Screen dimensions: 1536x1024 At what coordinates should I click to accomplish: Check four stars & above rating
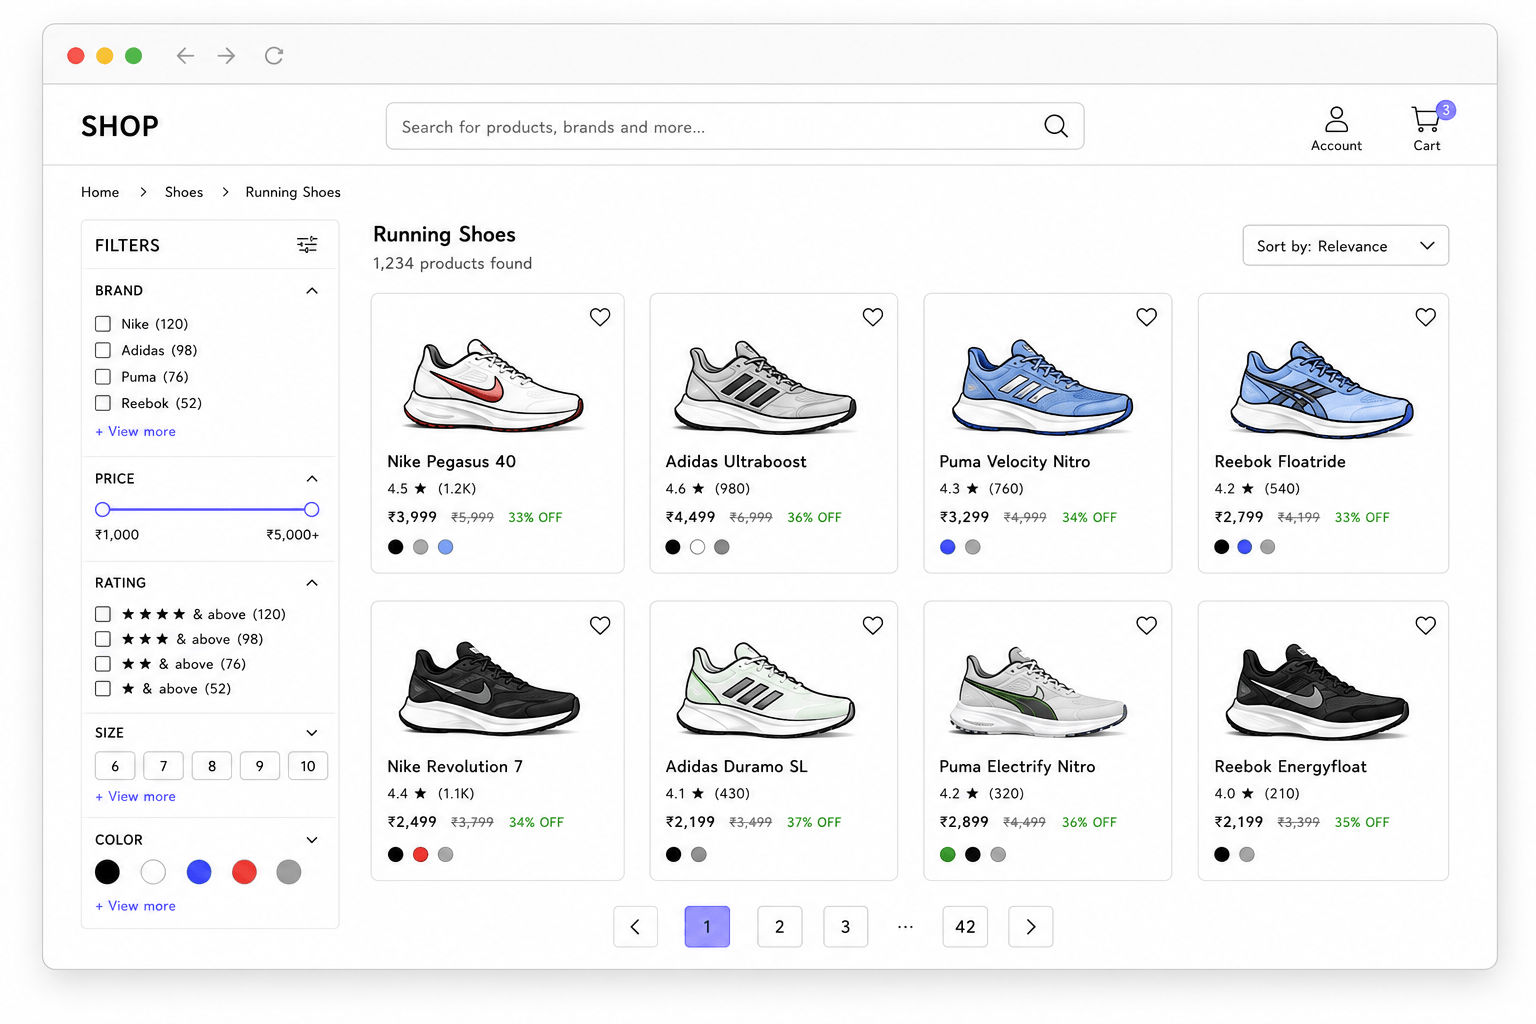click(x=103, y=614)
